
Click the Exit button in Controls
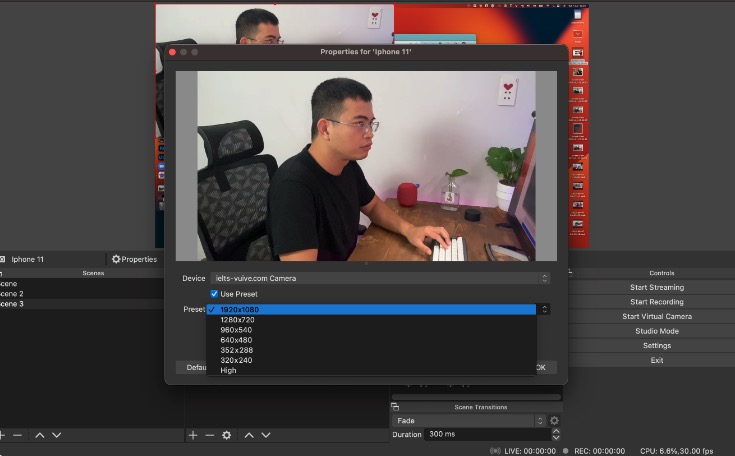657,360
